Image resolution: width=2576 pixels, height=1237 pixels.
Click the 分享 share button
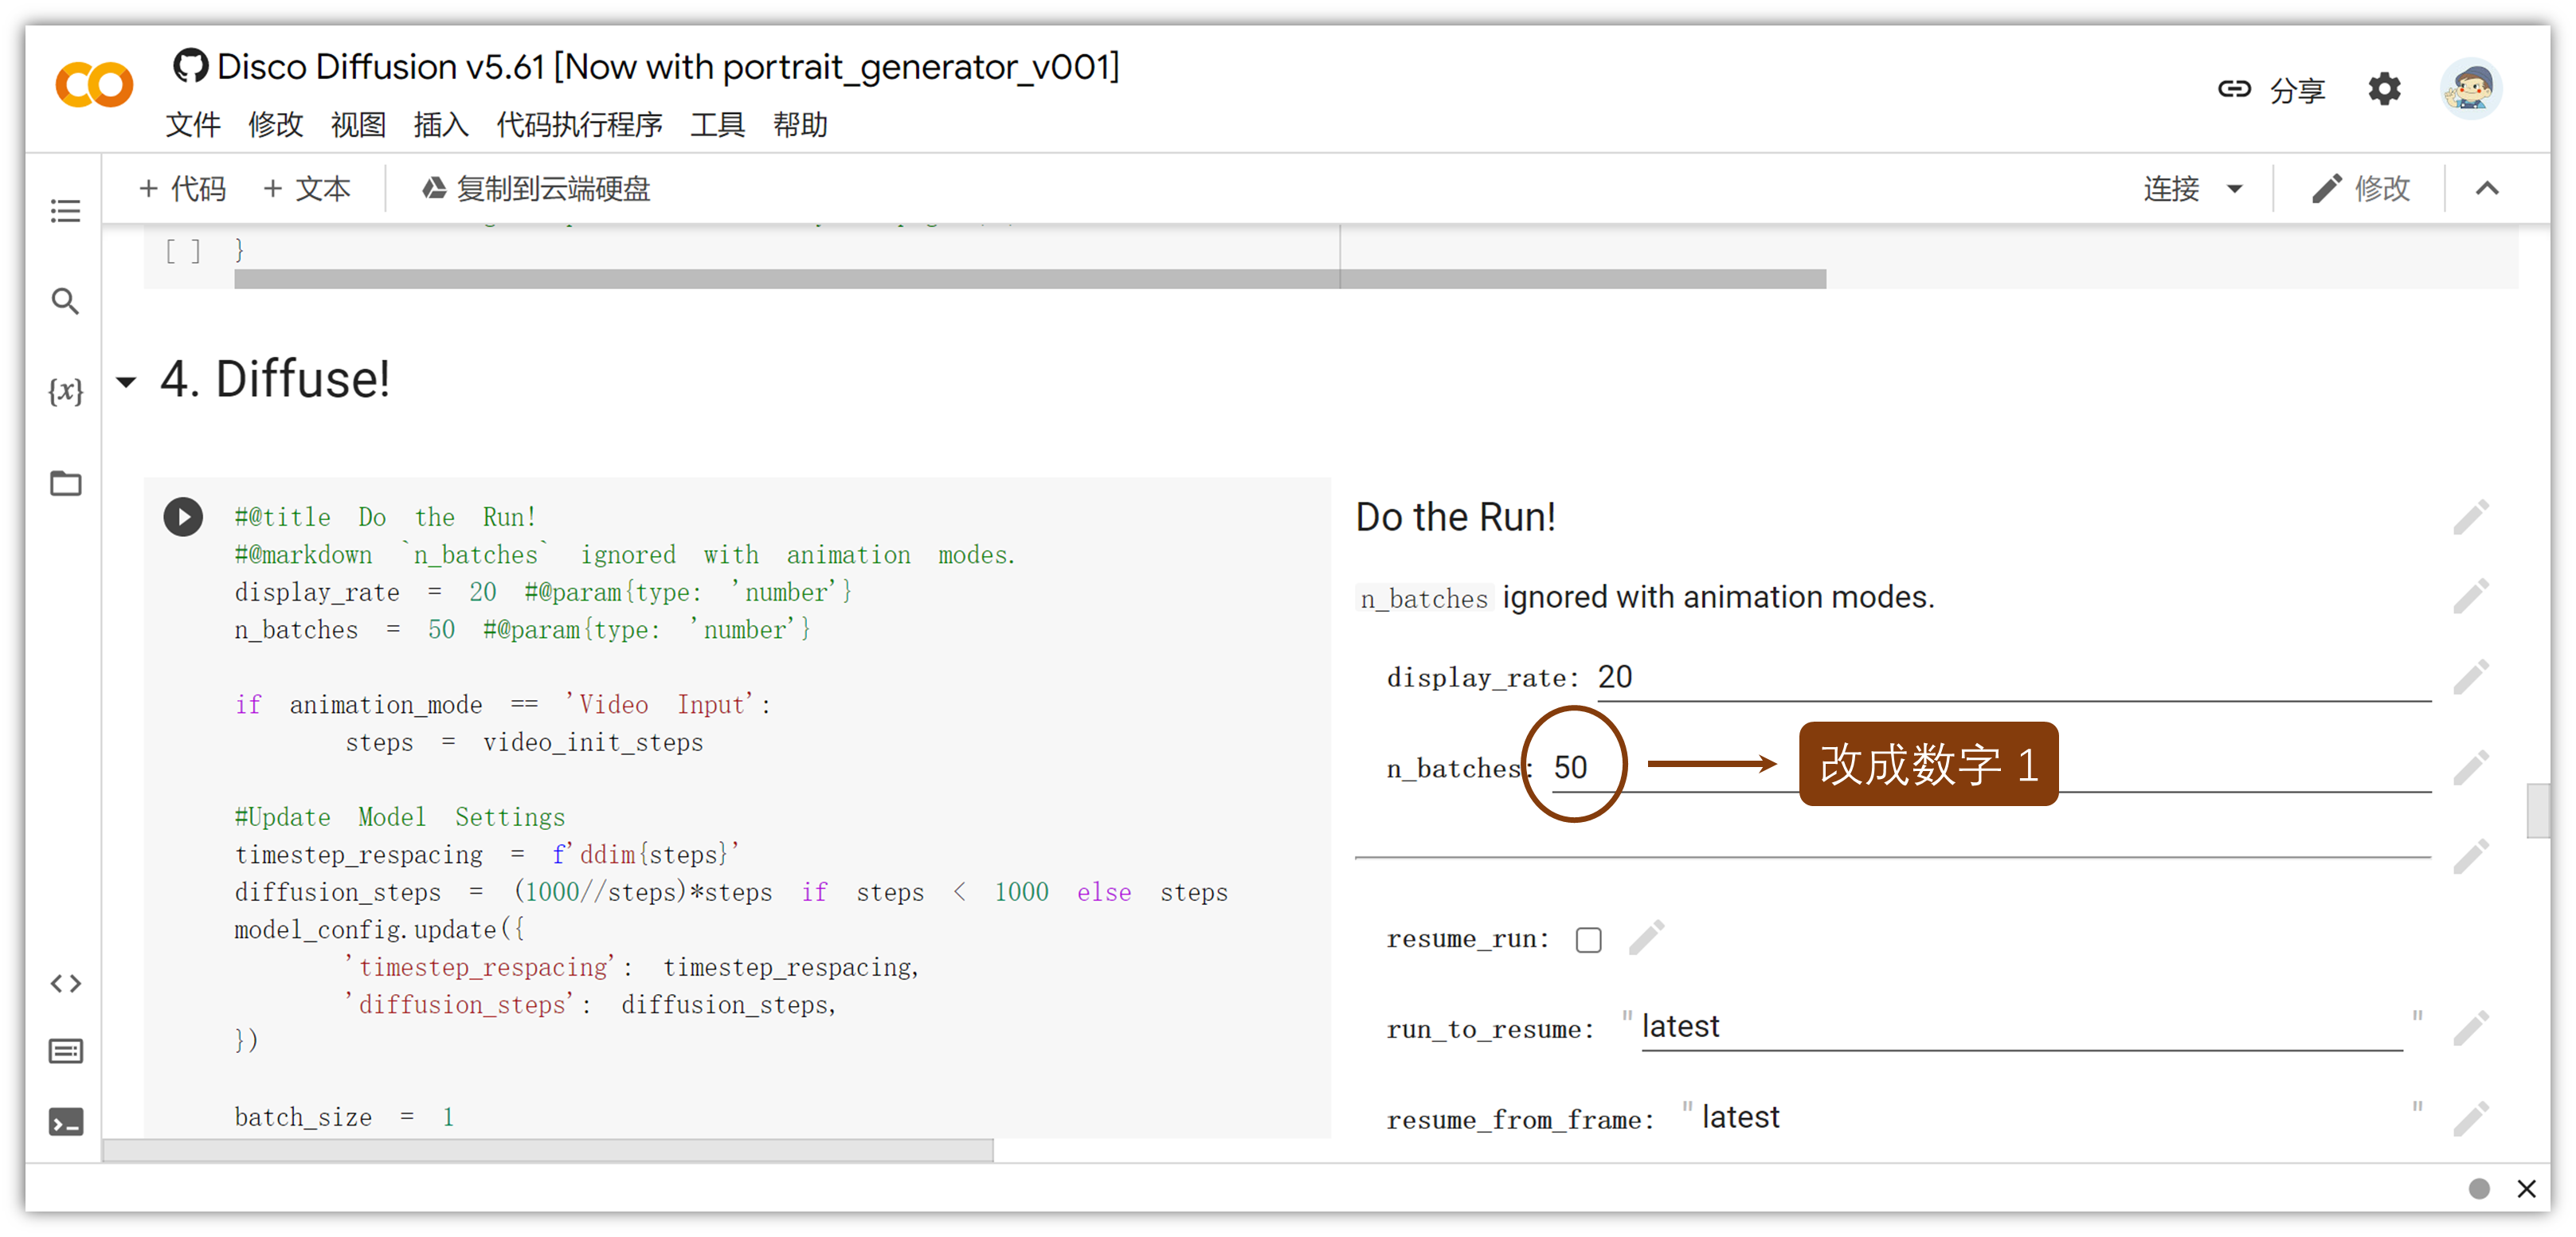tap(2297, 90)
